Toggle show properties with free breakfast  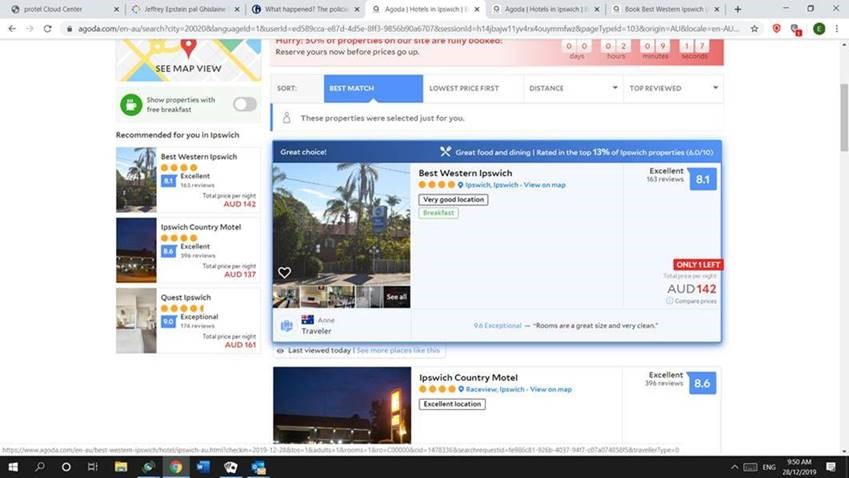[x=245, y=104]
